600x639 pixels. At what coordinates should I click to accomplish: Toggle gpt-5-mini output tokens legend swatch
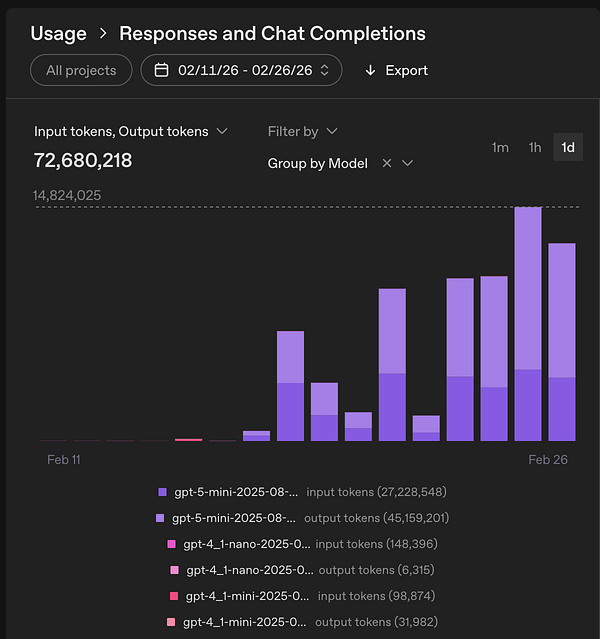pos(161,518)
